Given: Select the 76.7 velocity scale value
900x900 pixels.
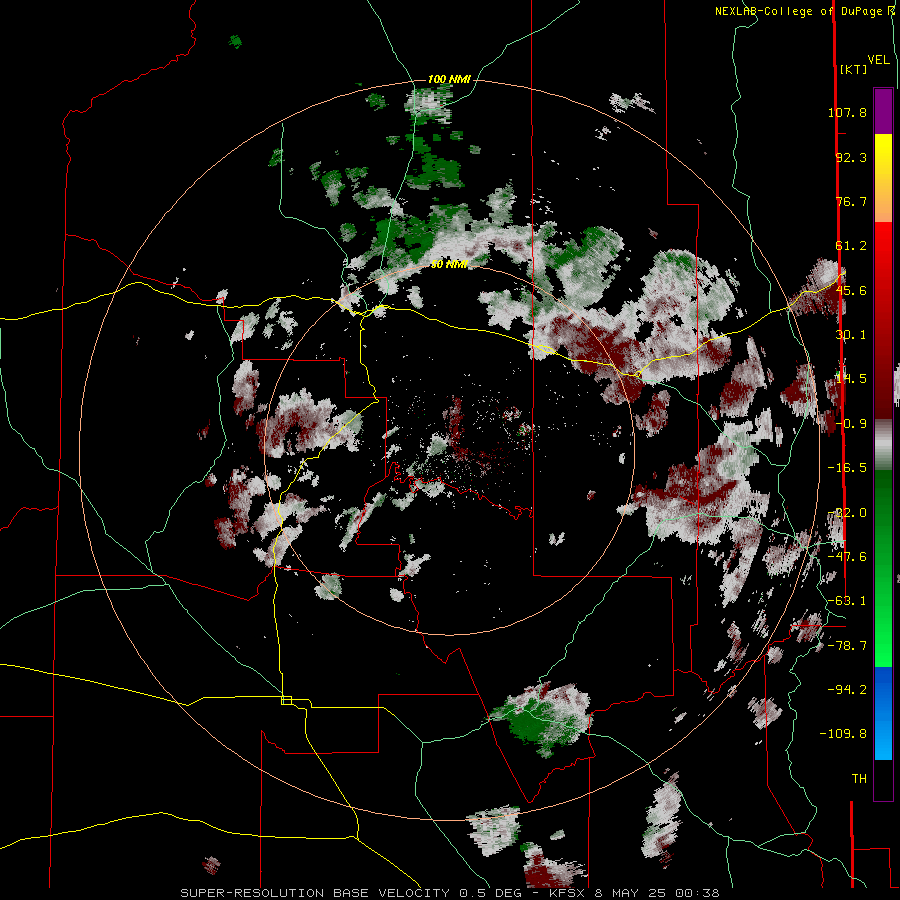Looking at the screenshot, I should pyautogui.click(x=851, y=201).
